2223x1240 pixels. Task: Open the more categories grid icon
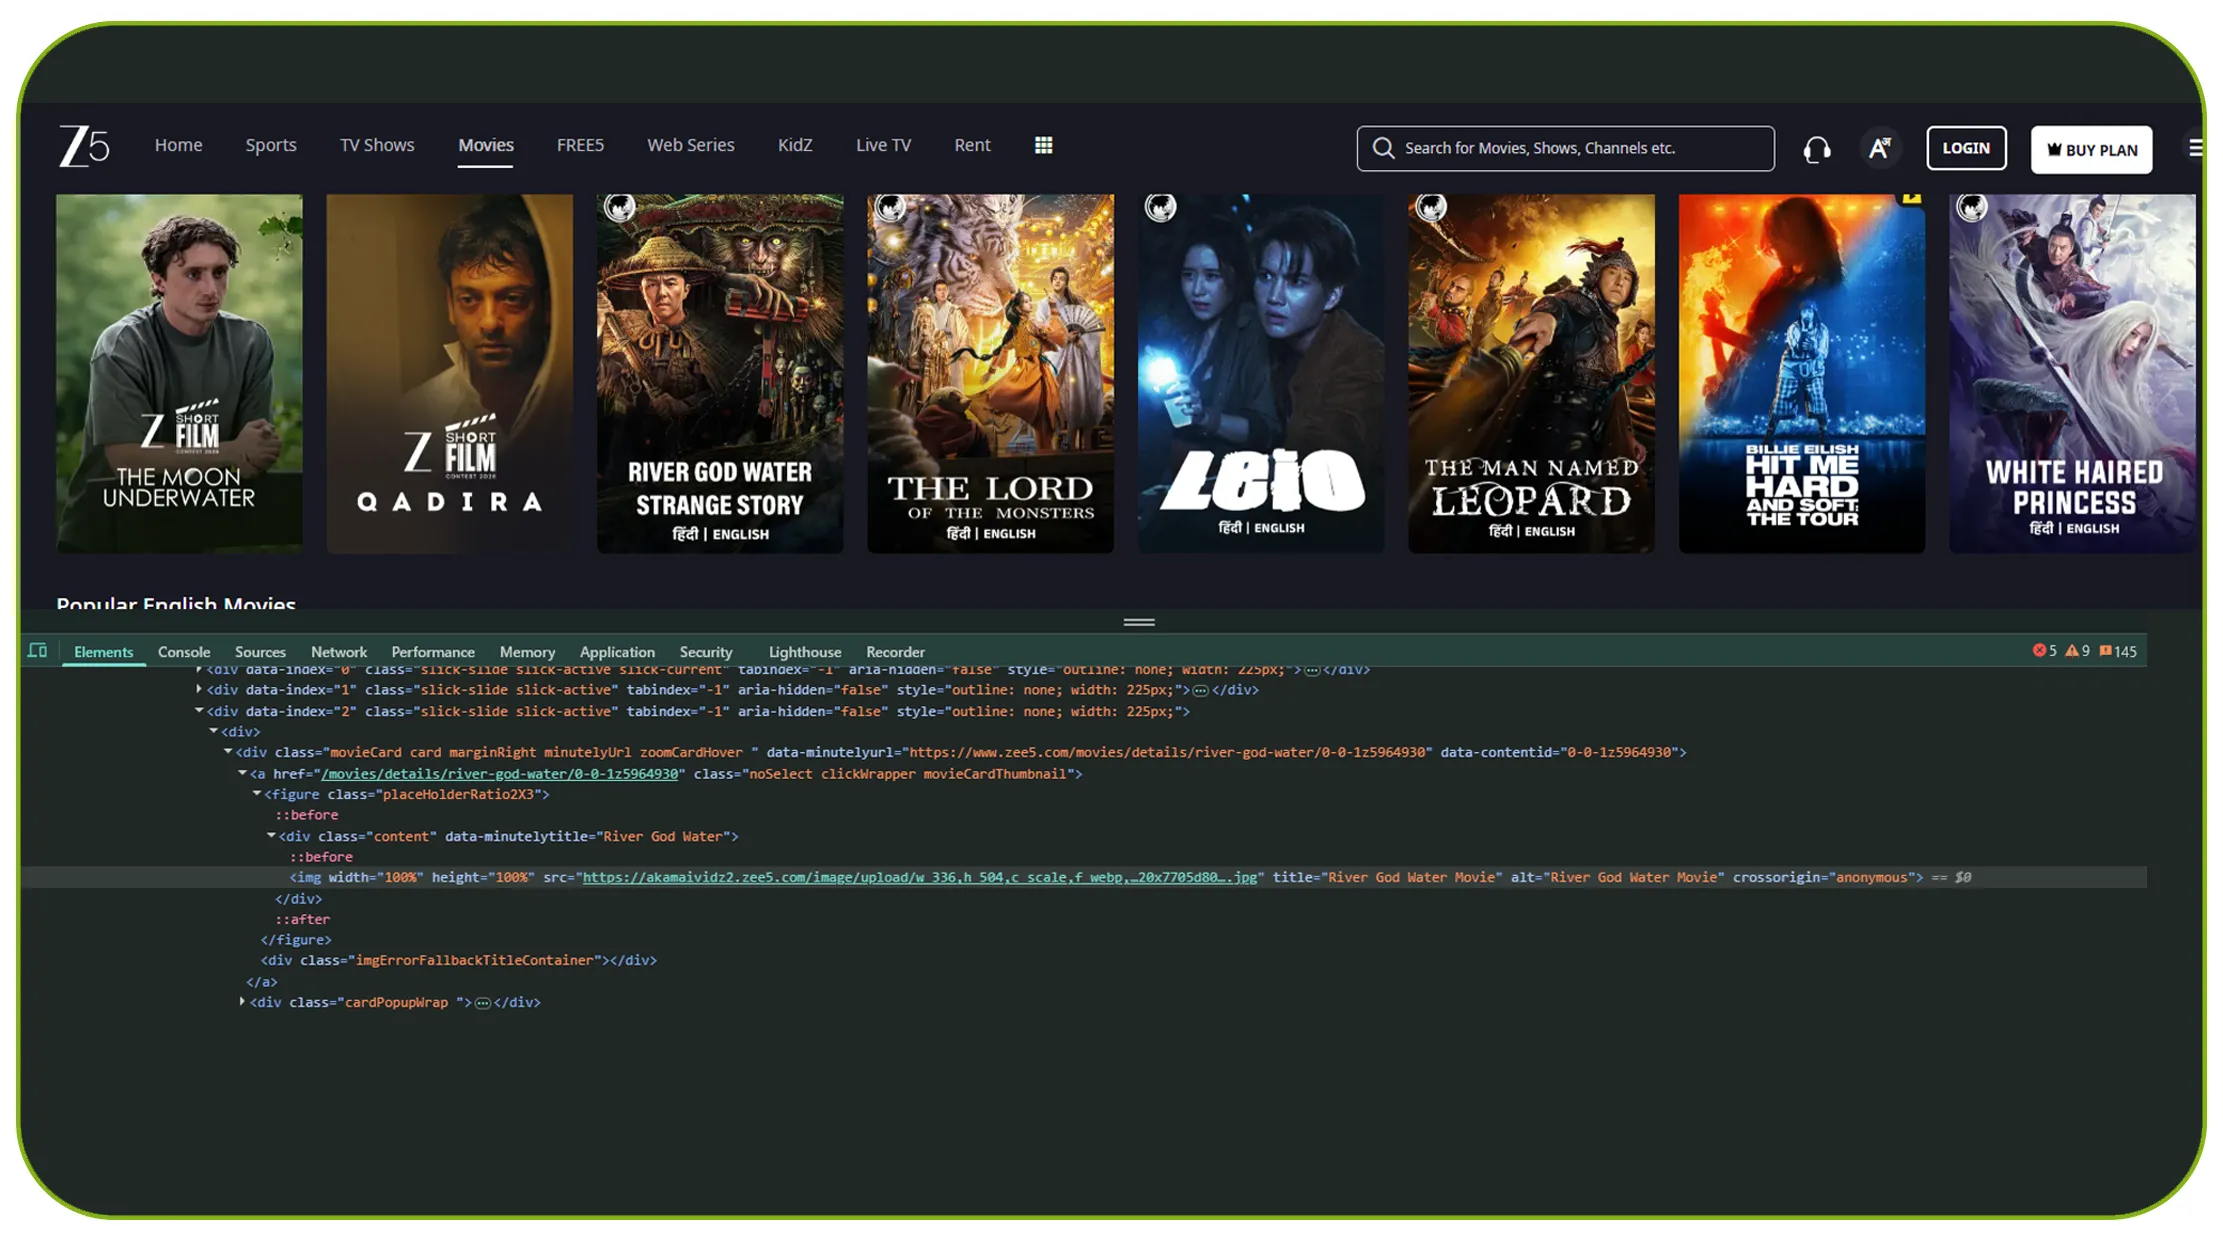[x=1043, y=145]
